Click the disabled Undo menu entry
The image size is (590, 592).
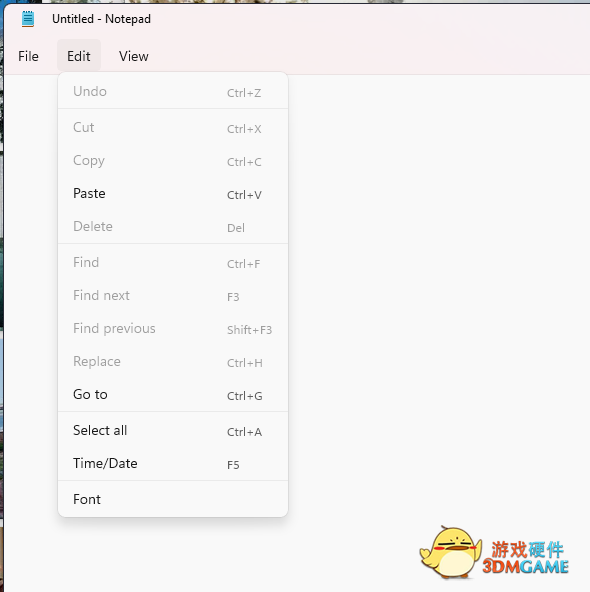(173, 91)
